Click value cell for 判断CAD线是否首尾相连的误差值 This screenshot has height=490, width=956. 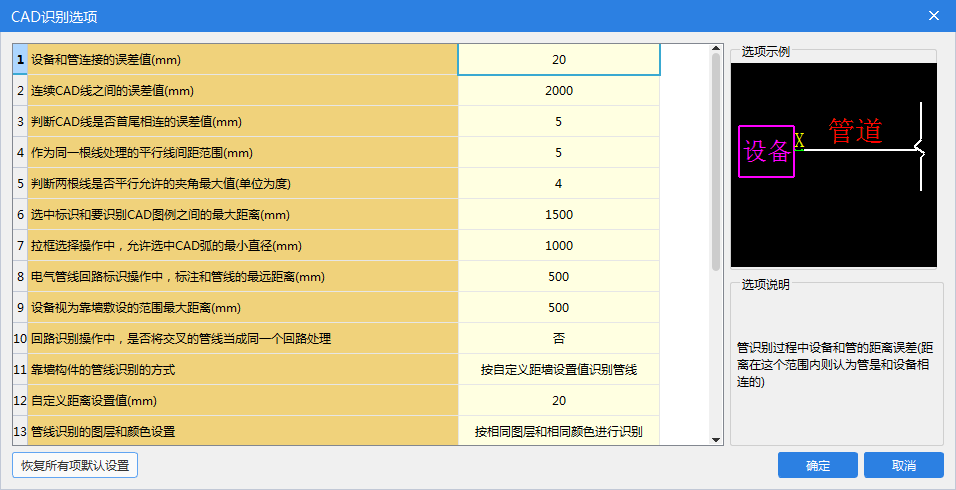pyautogui.click(x=558, y=122)
